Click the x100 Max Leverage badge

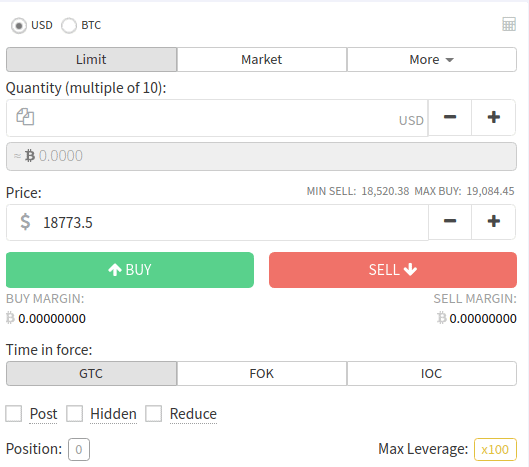tap(495, 449)
